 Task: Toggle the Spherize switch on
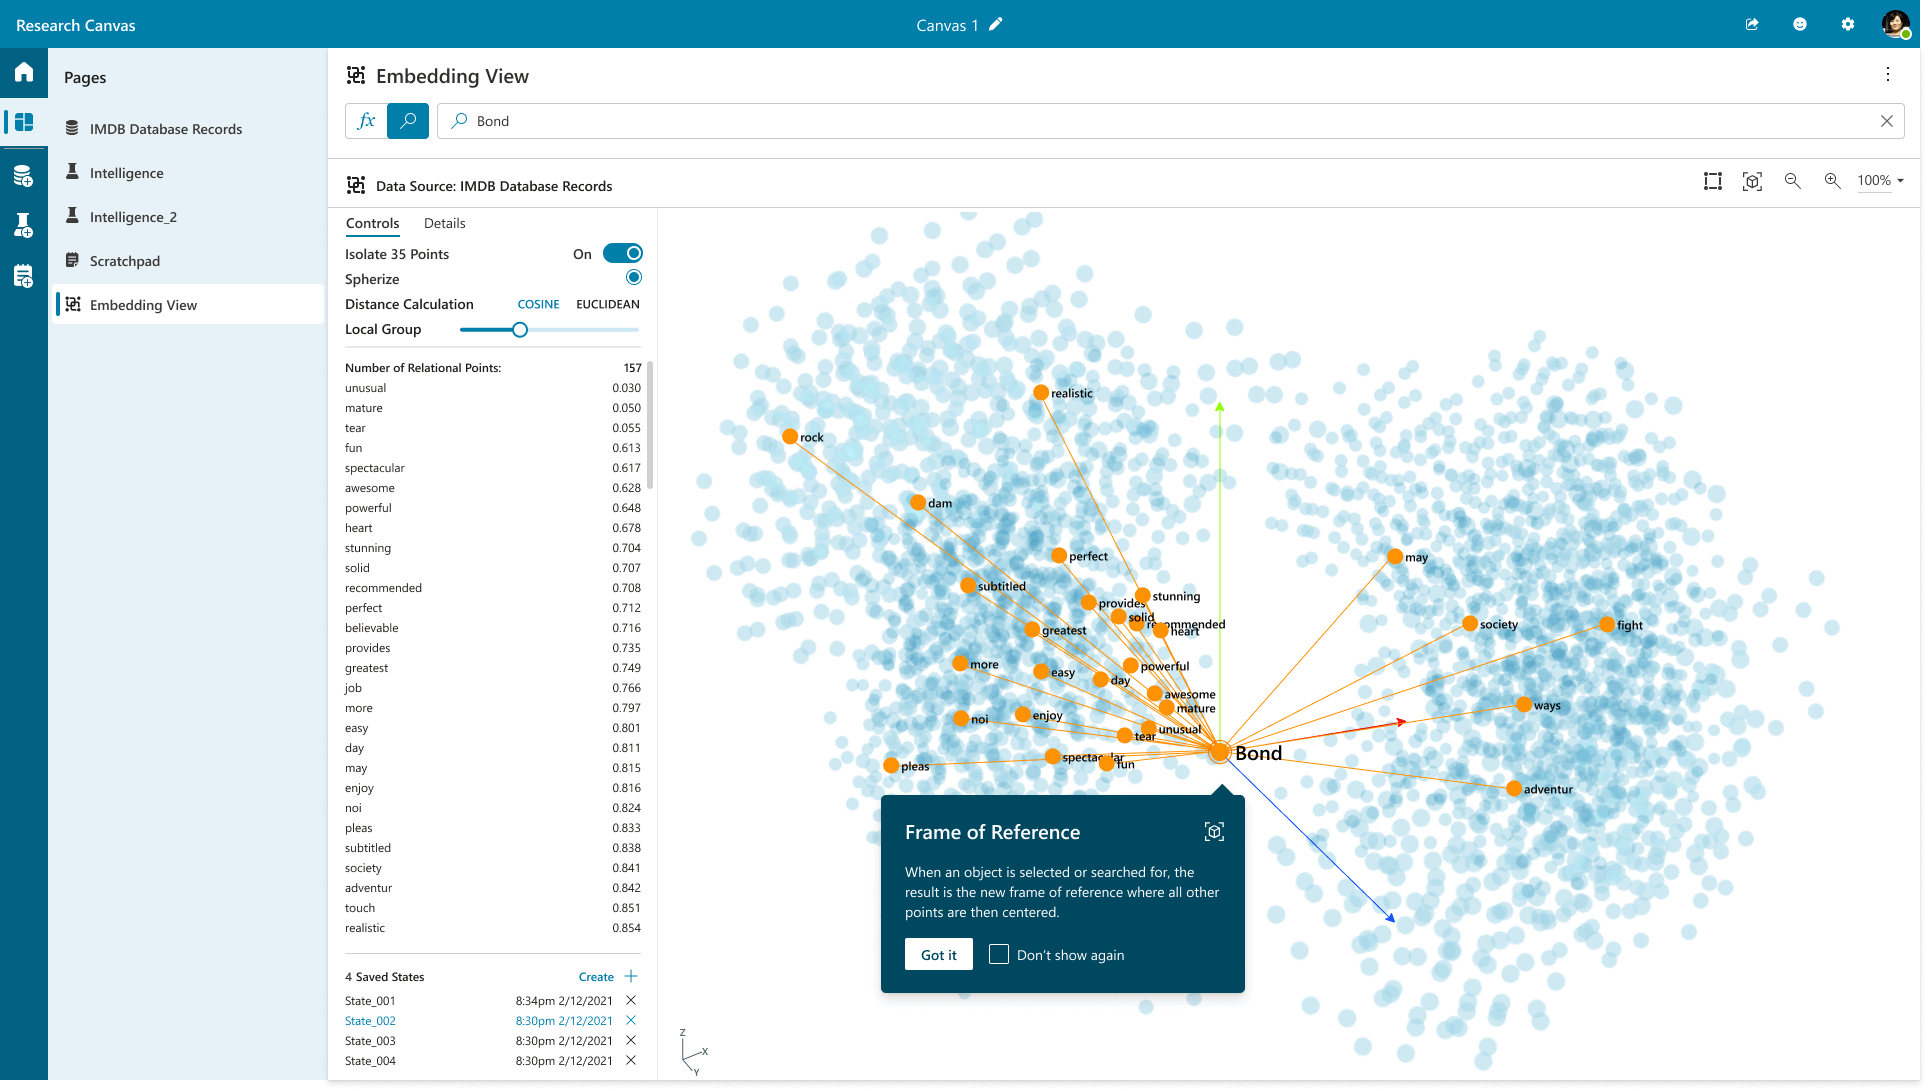[x=634, y=277]
